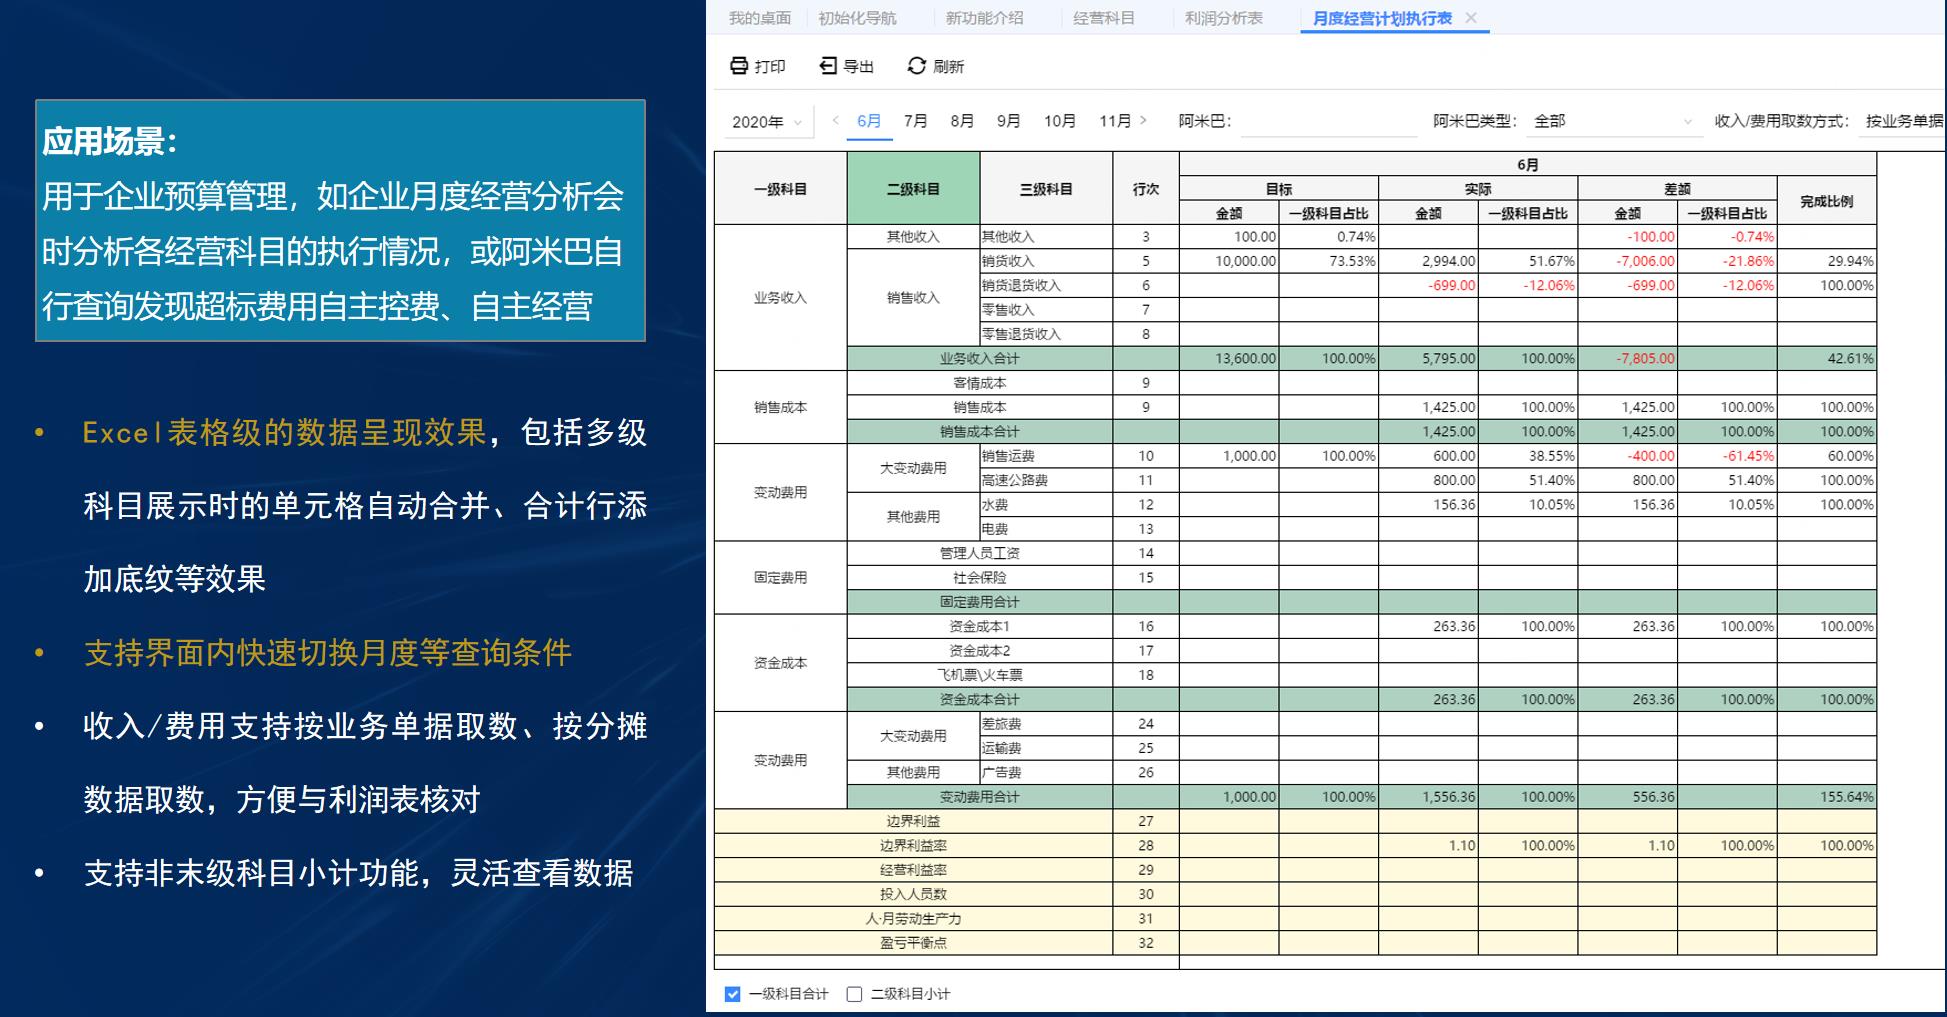Select the 9月 month
This screenshot has height=1017, width=1947.
(1008, 121)
